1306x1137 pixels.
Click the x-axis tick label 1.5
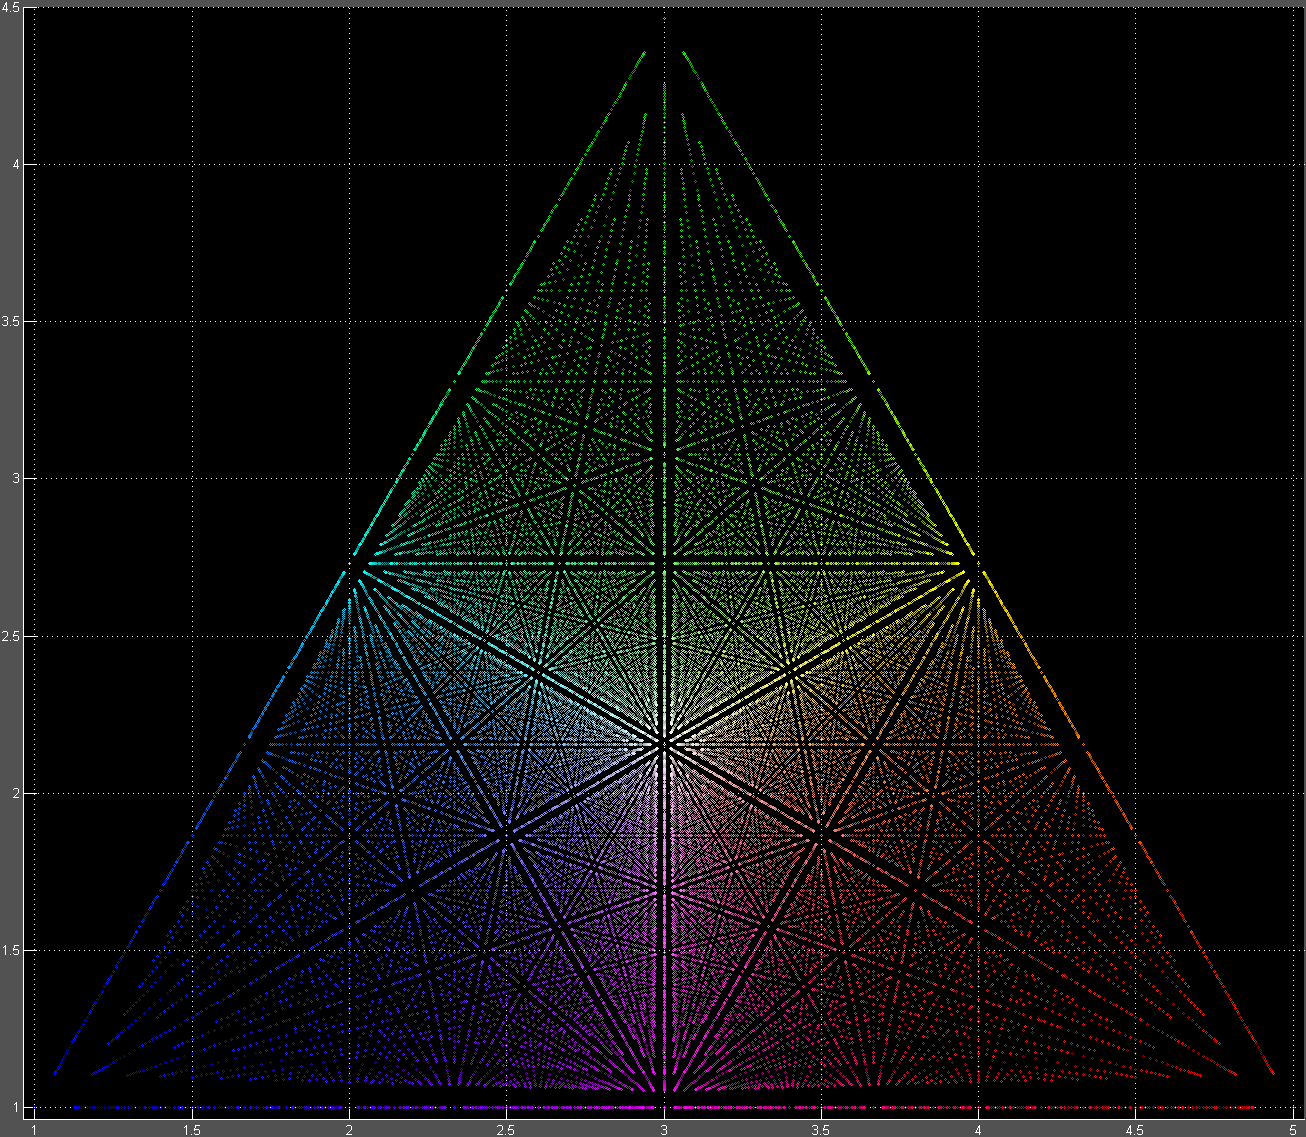click(x=192, y=1129)
